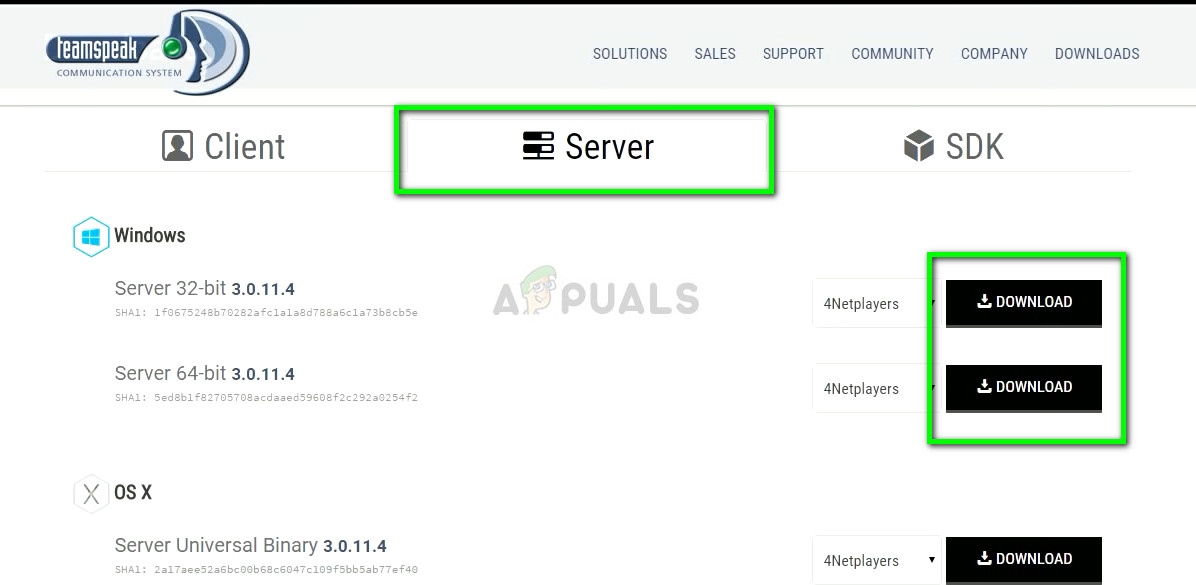
Task: Go to the Downloads page
Action: point(1097,54)
